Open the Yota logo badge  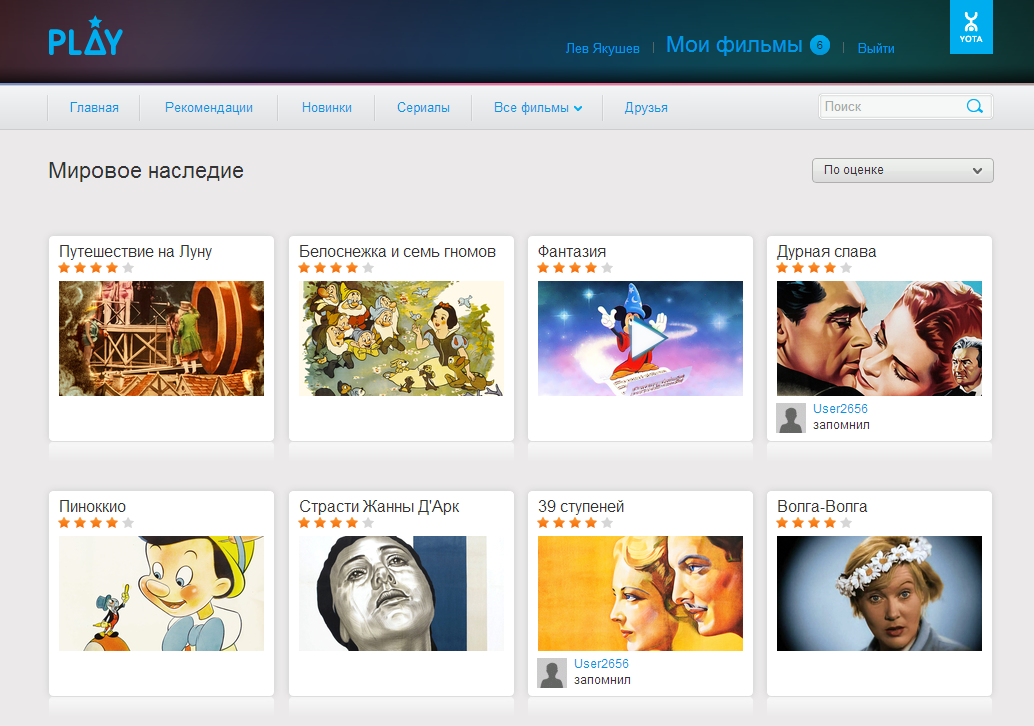971,27
